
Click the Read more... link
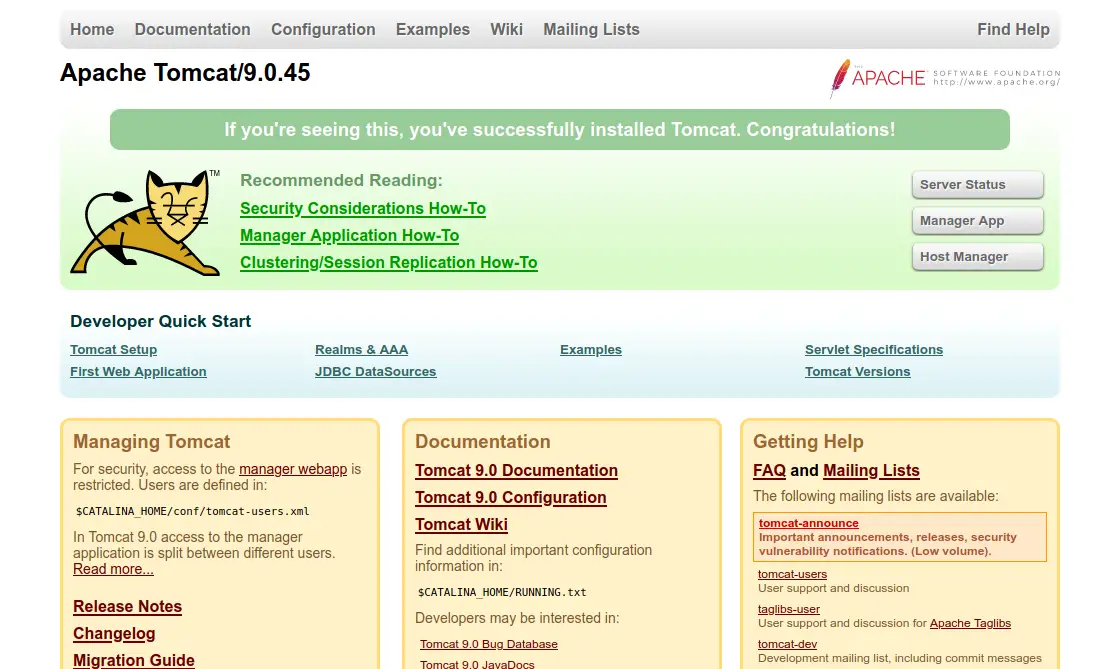[113, 569]
